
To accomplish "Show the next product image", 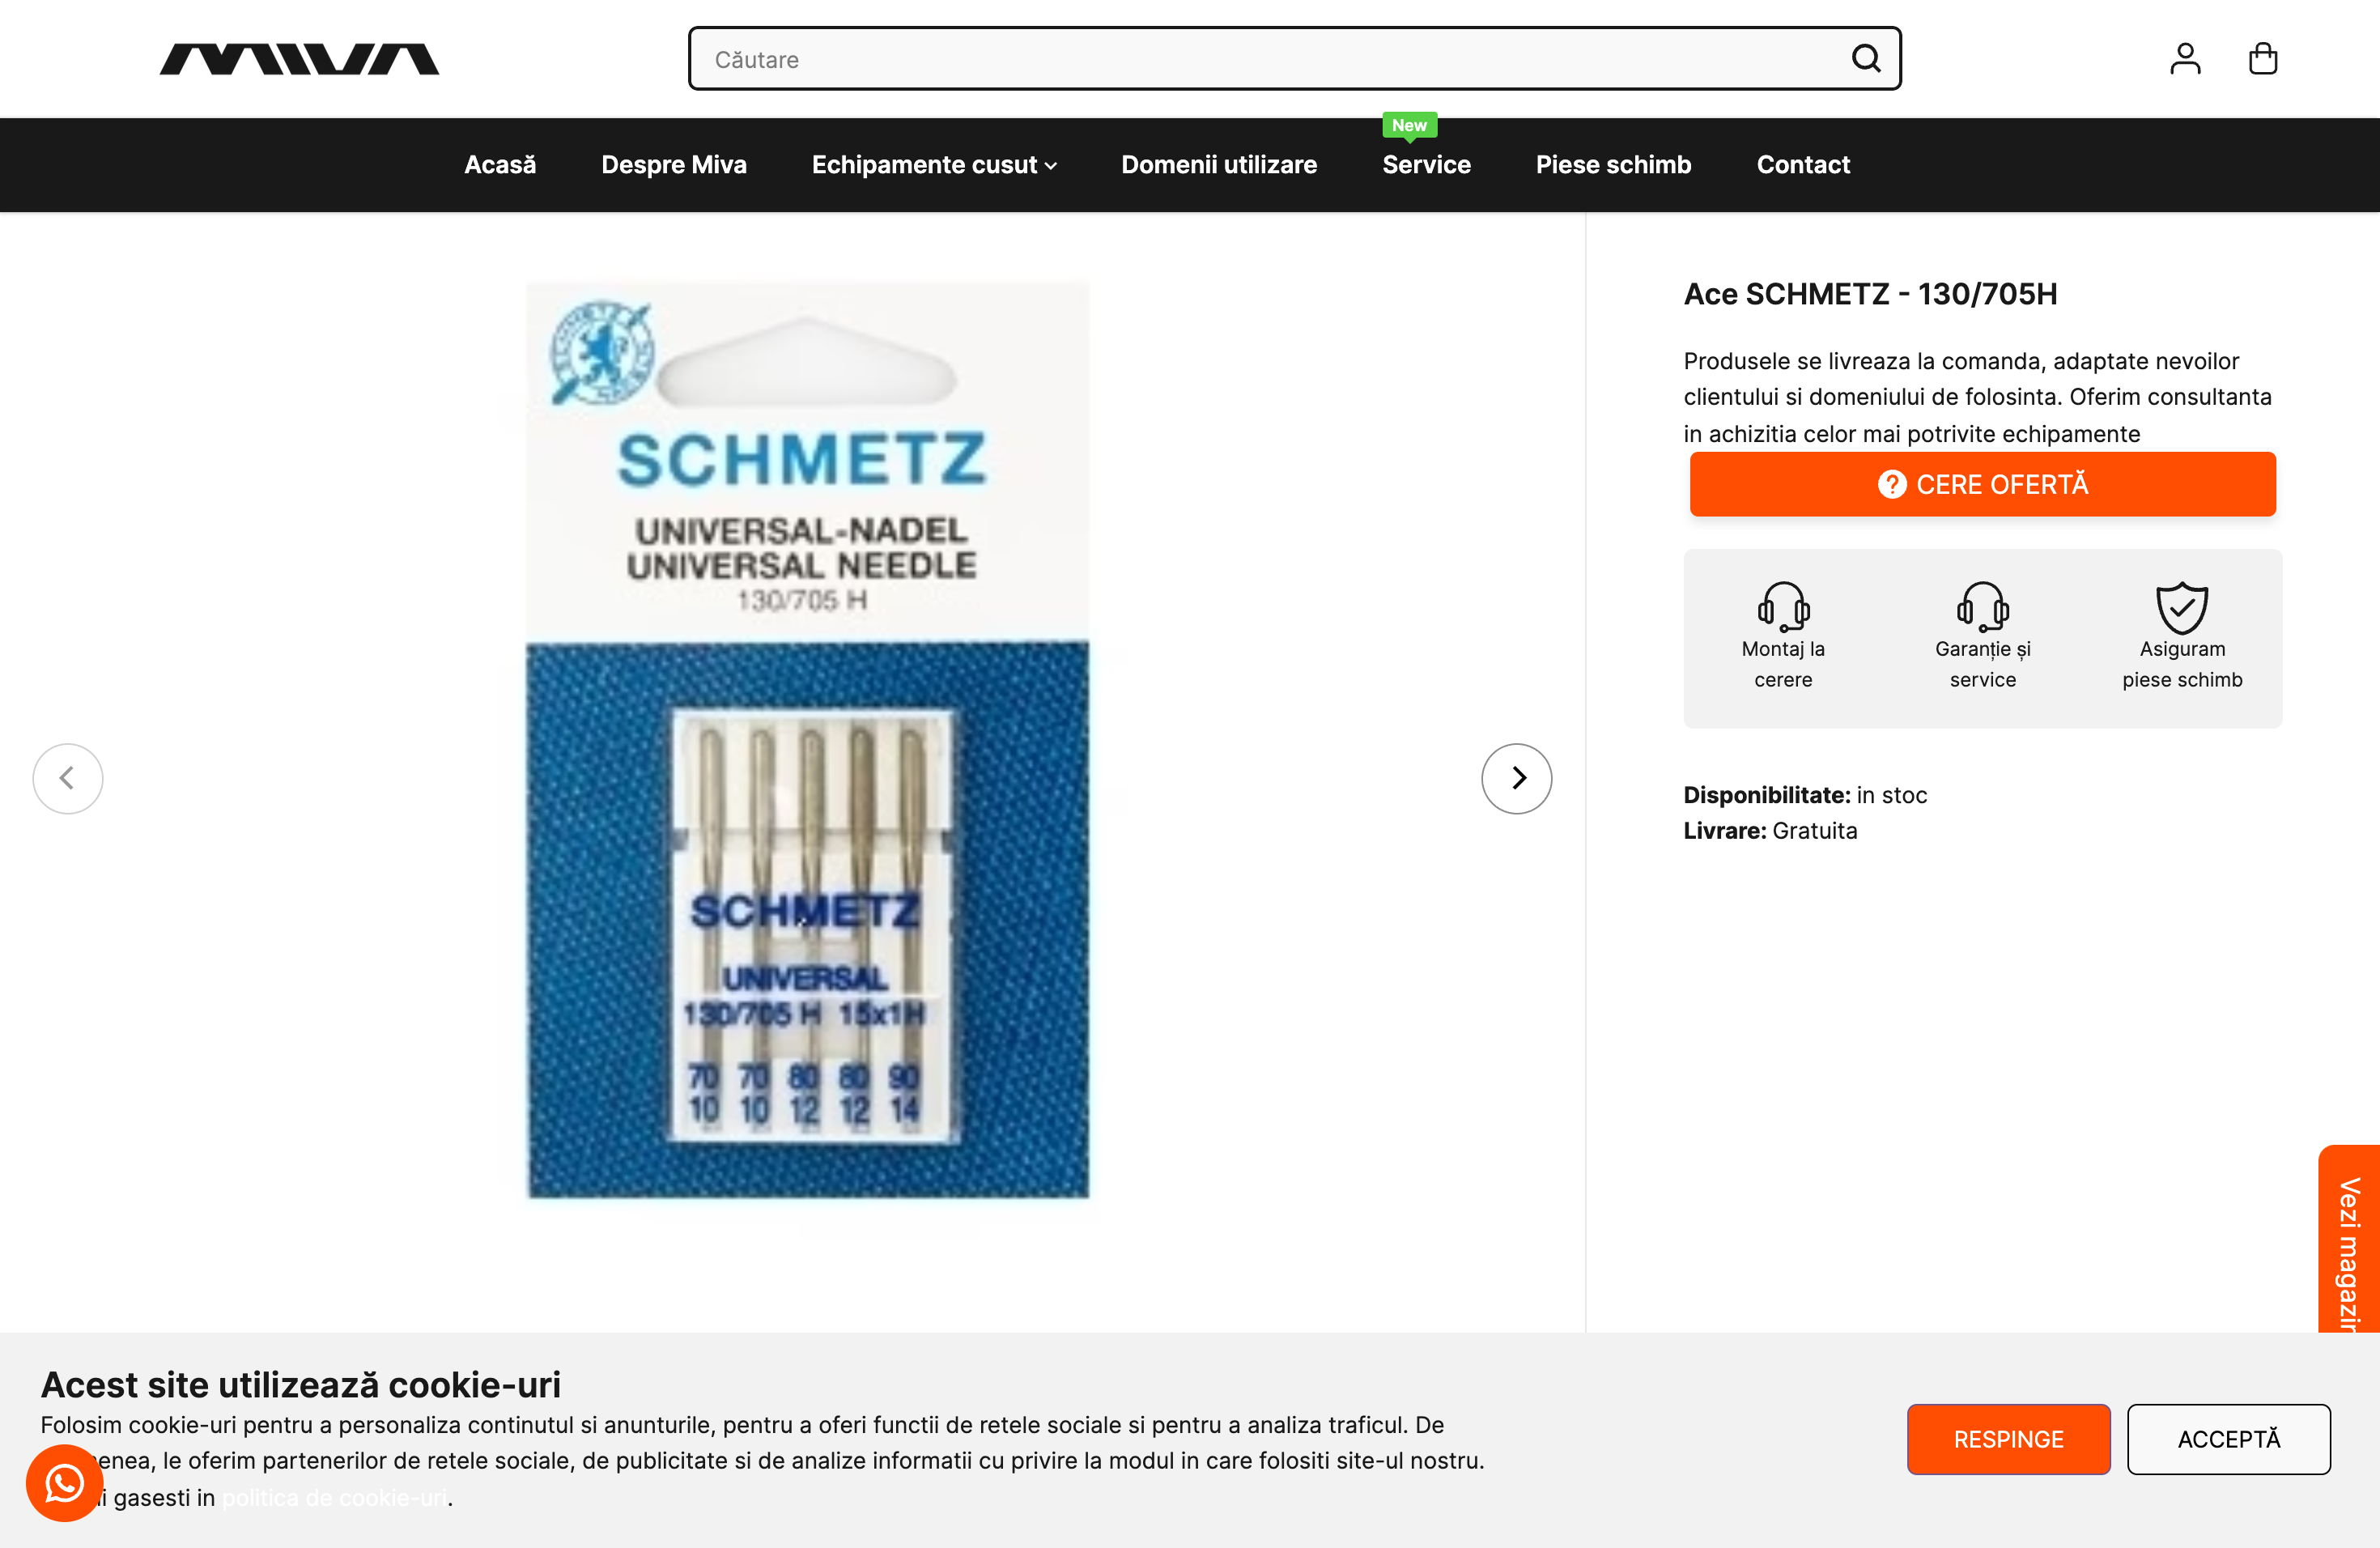I will [x=1516, y=778].
